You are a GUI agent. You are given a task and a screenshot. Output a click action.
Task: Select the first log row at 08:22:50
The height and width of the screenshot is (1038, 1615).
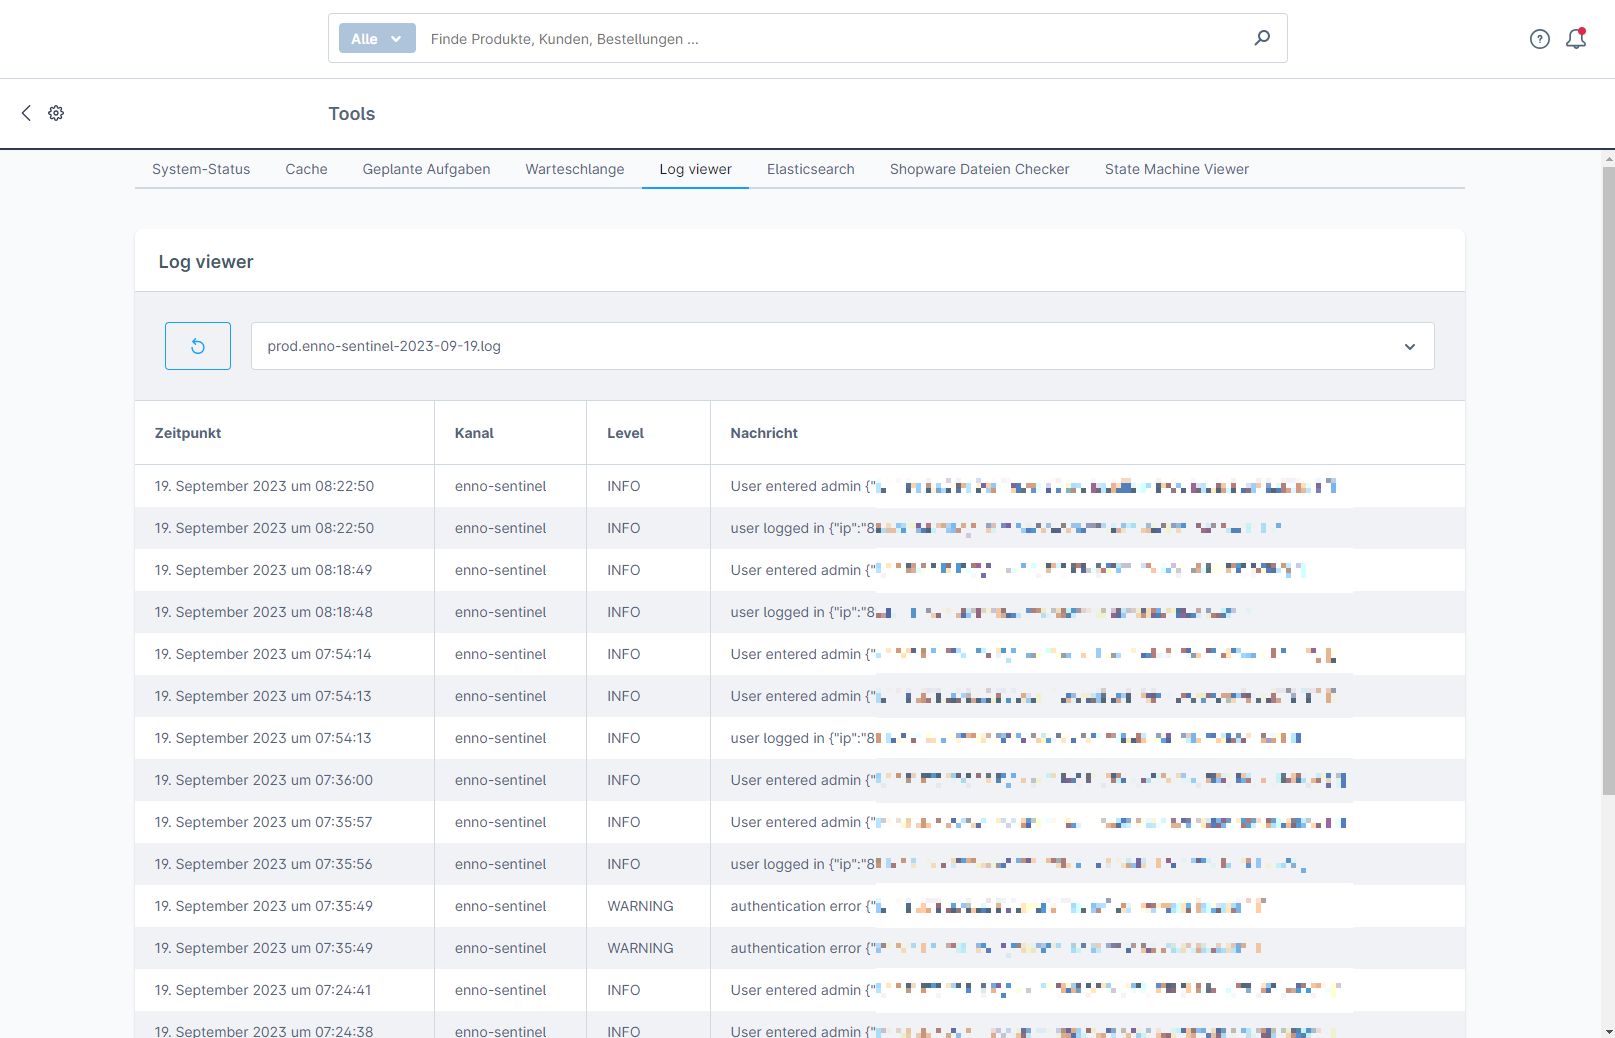(x=800, y=486)
